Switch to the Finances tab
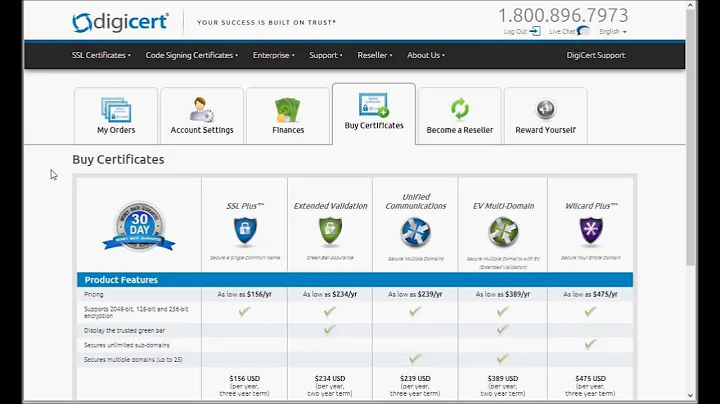 (x=288, y=116)
